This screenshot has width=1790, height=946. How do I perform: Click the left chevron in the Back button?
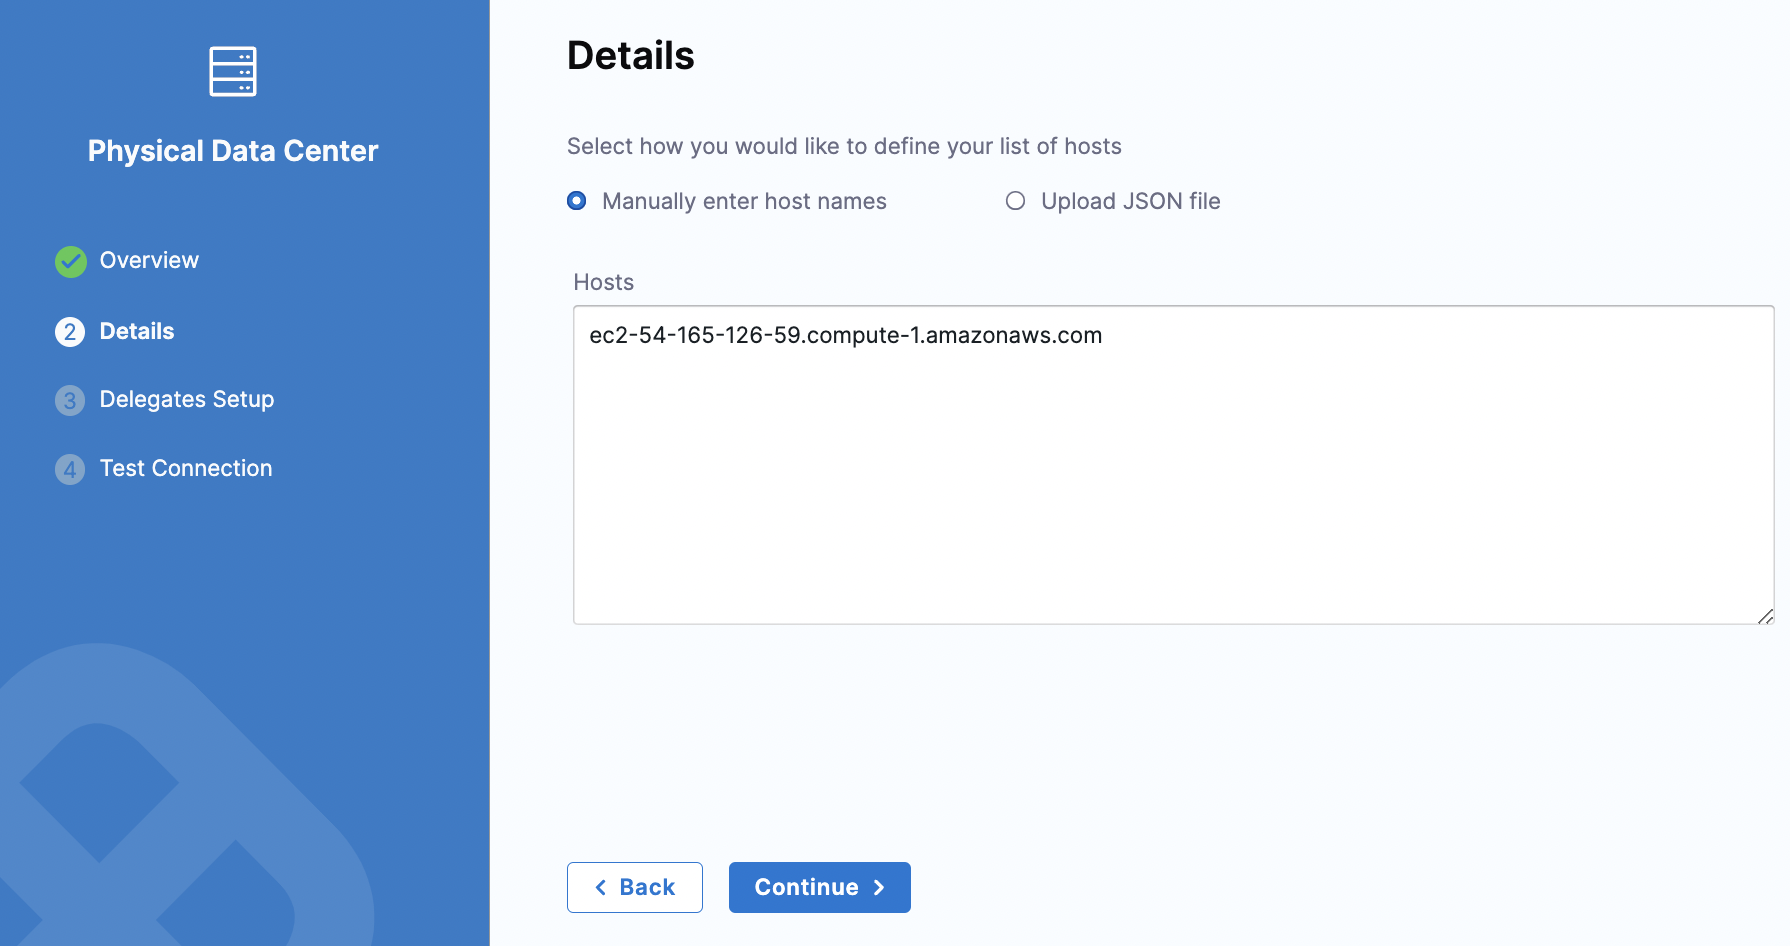601,888
